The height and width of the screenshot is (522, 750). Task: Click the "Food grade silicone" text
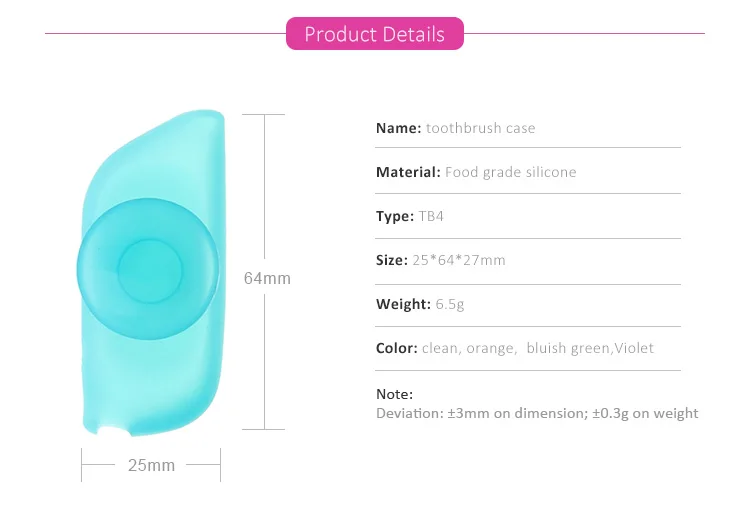pos(511,172)
